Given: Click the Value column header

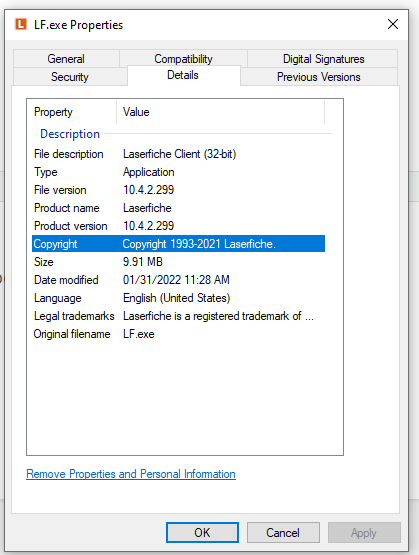Looking at the screenshot, I should 220,112.
